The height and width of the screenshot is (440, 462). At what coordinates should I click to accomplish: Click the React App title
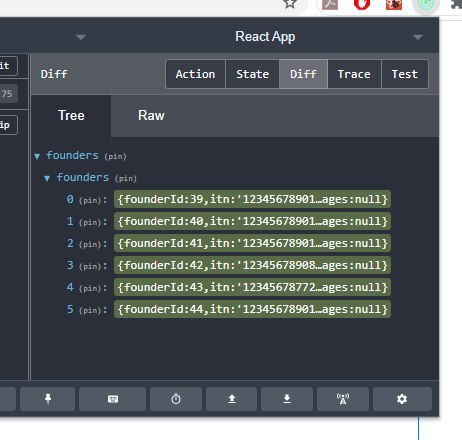[x=265, y=37]
